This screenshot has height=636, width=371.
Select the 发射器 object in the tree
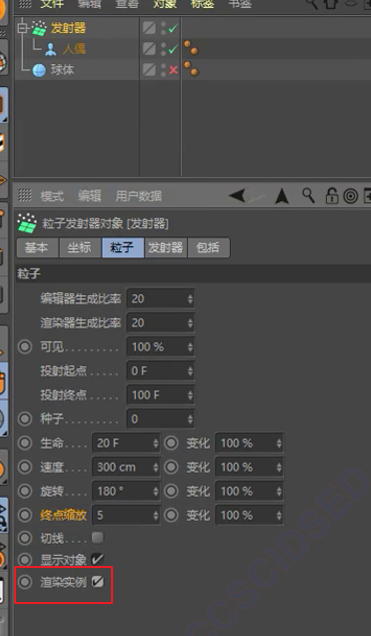68,28
